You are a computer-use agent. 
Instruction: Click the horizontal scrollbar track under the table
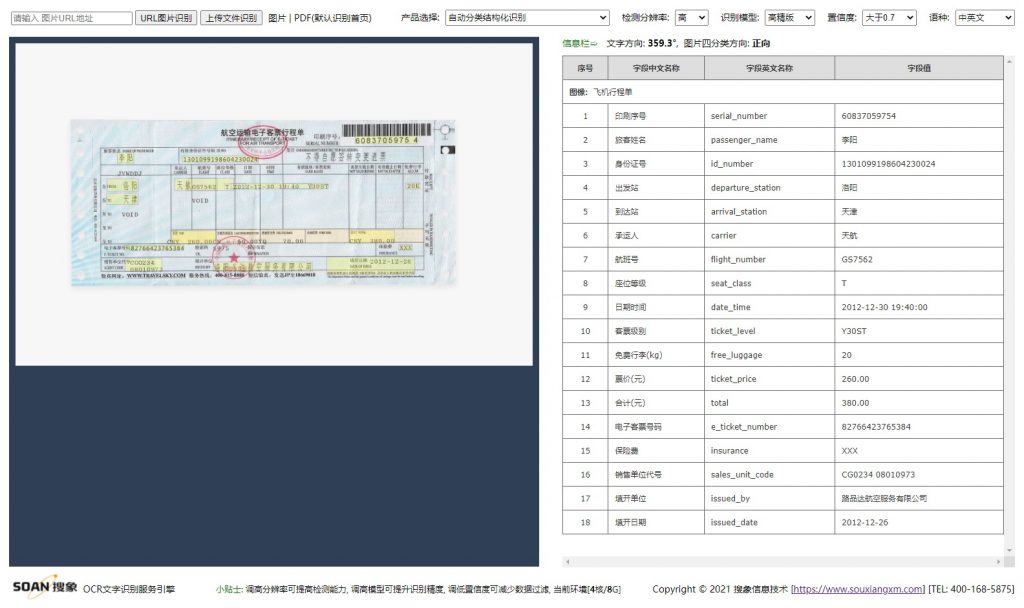click(782, 562)
